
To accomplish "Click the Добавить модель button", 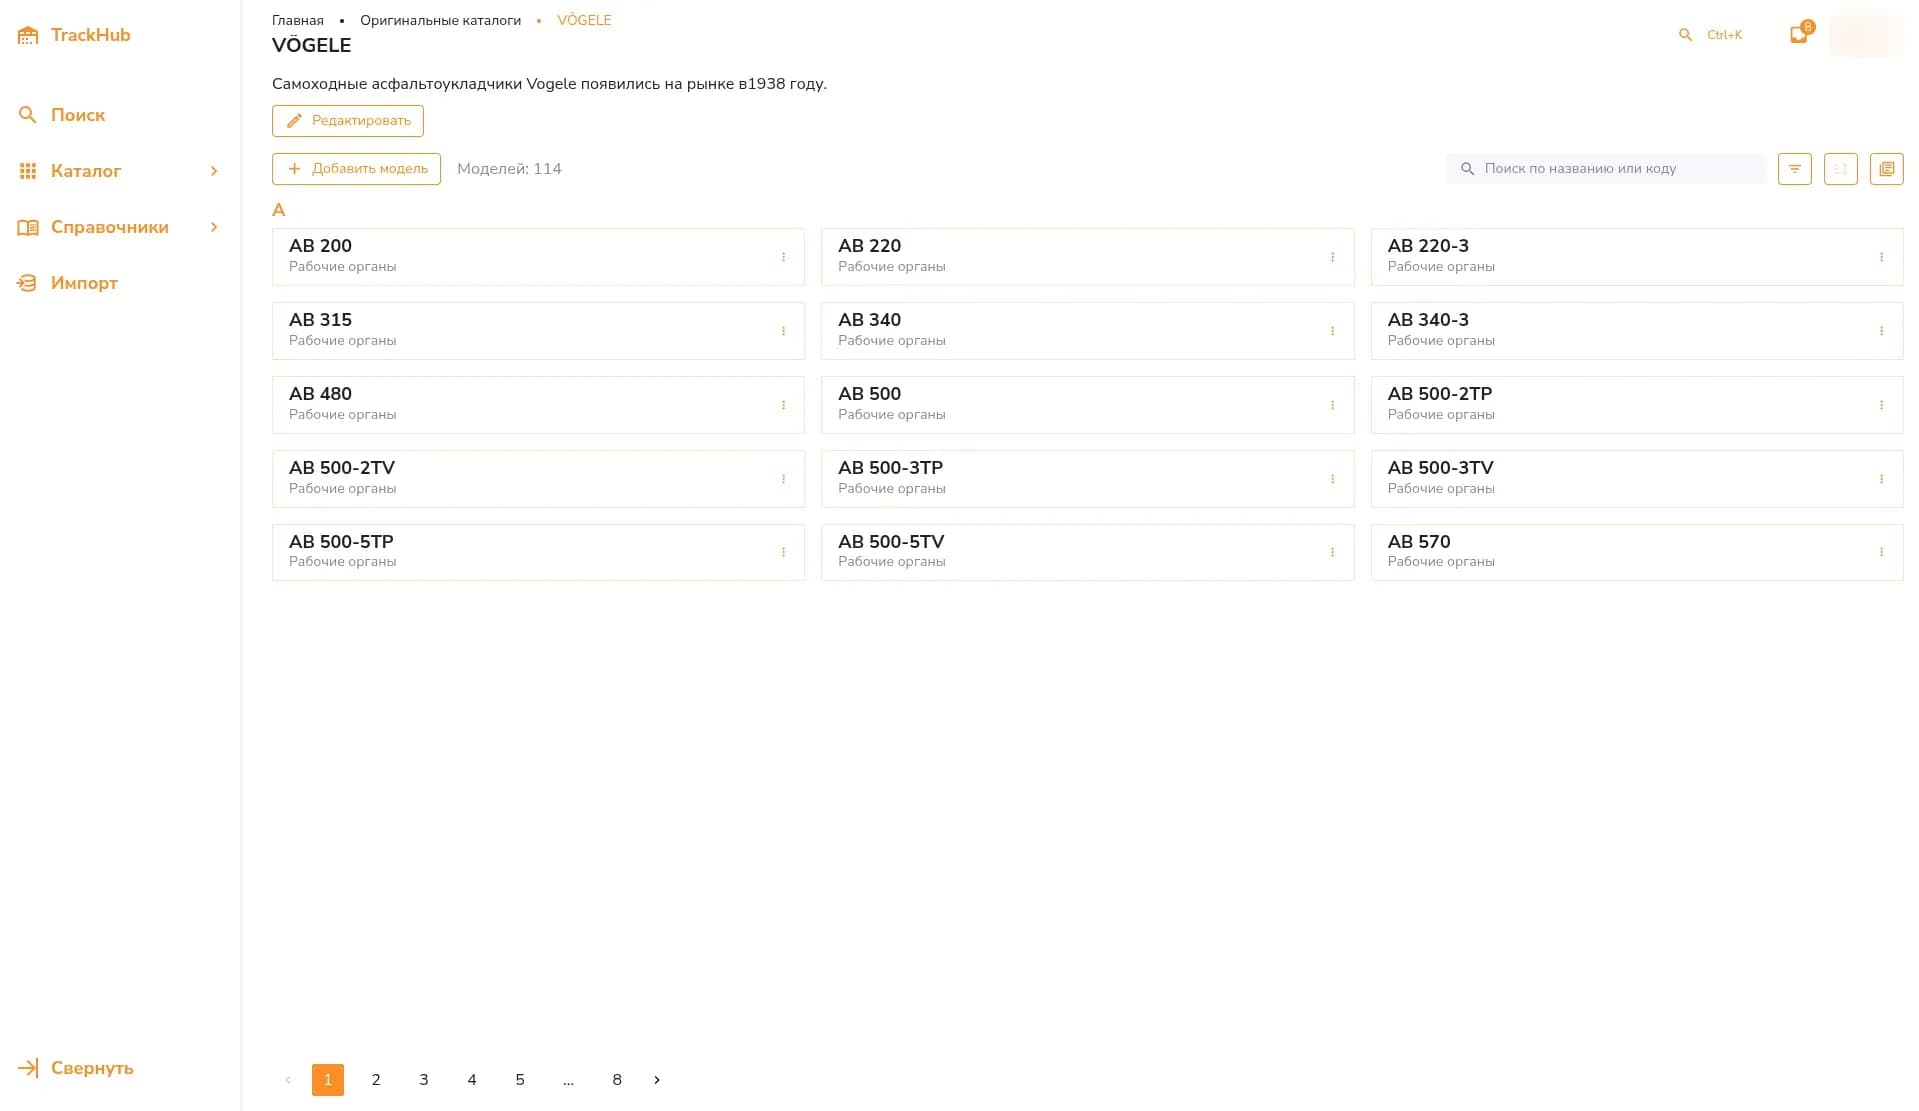I will pos(356,169).
